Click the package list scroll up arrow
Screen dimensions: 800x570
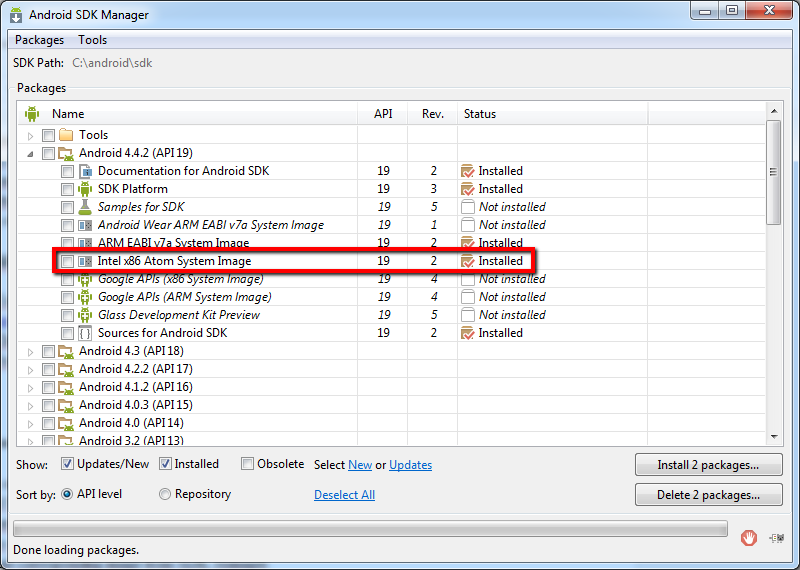774,111
